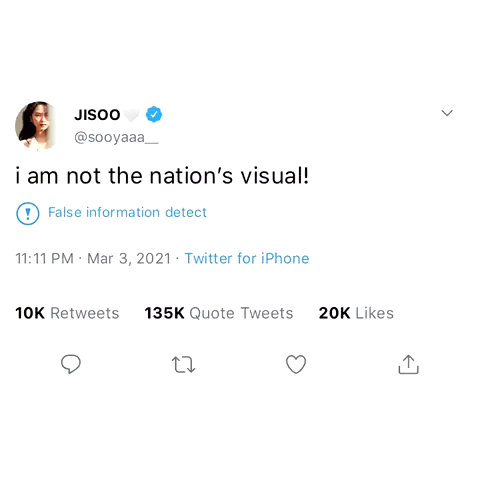View the 10K Retweets list
This screenshot has width=480, height=480.
67,313
